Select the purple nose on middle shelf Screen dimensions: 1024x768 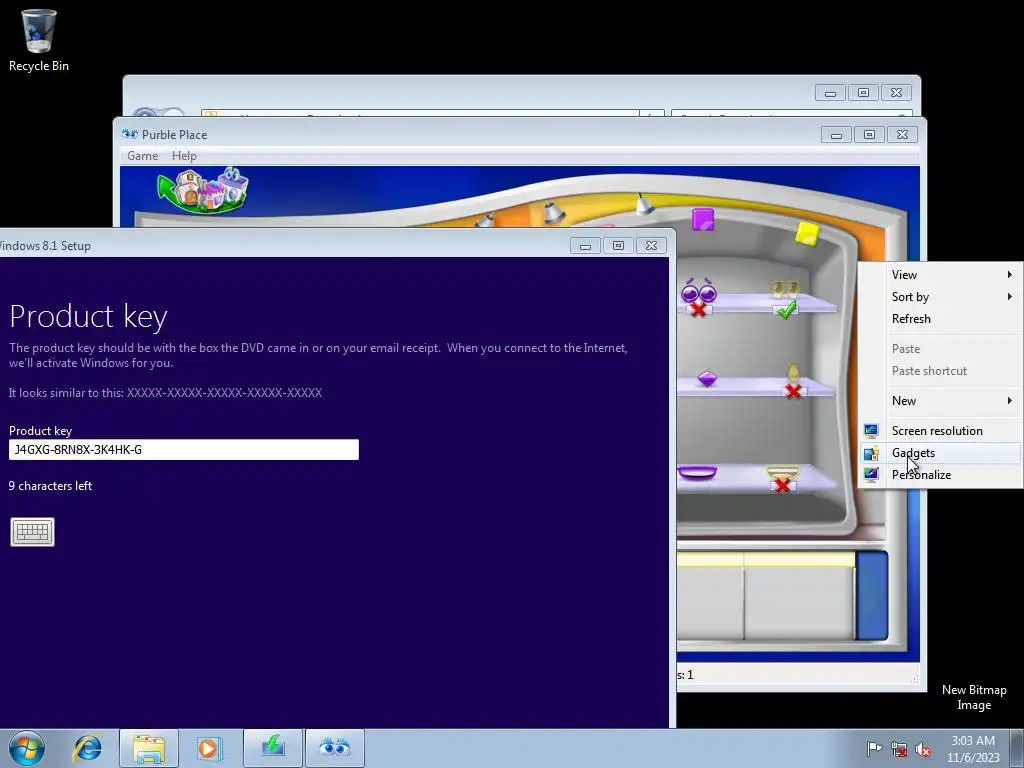click(707, 378)
